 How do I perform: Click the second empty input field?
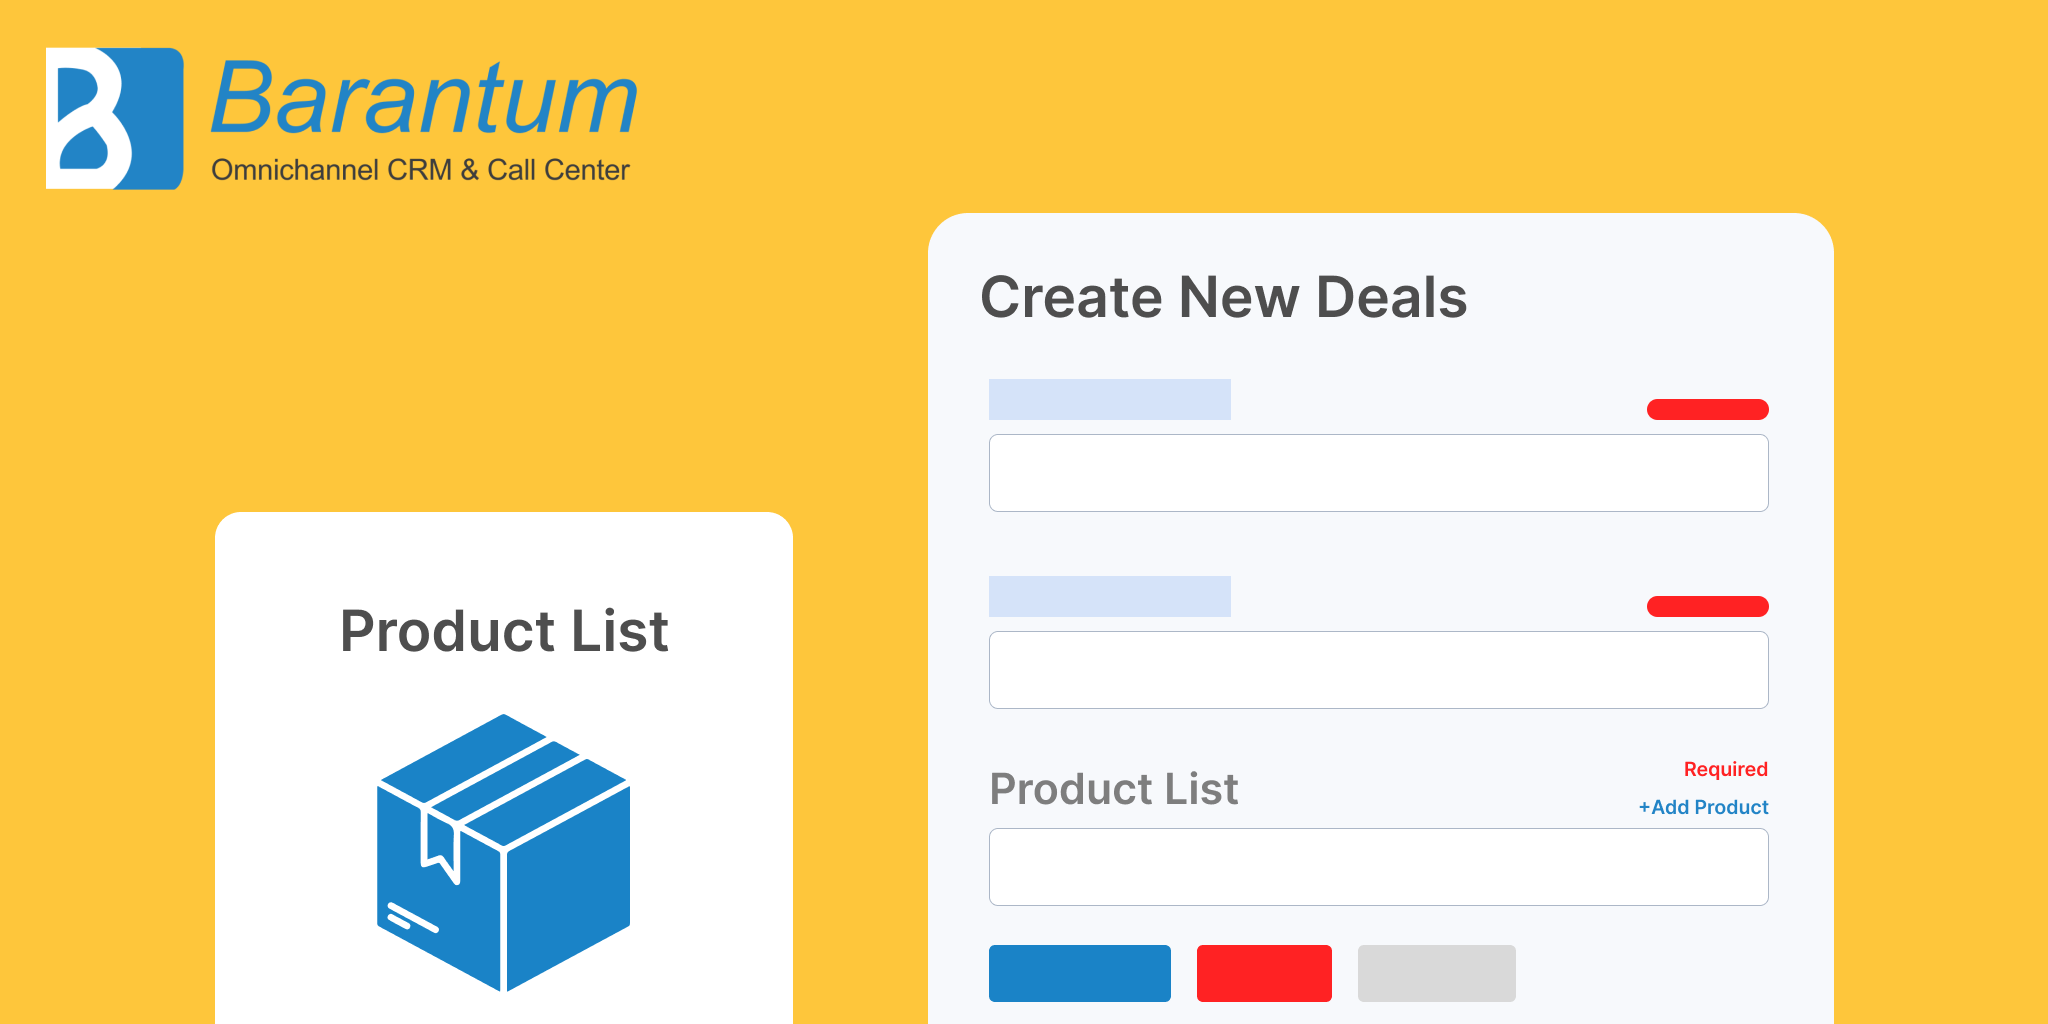click(x=1379, y=670)
